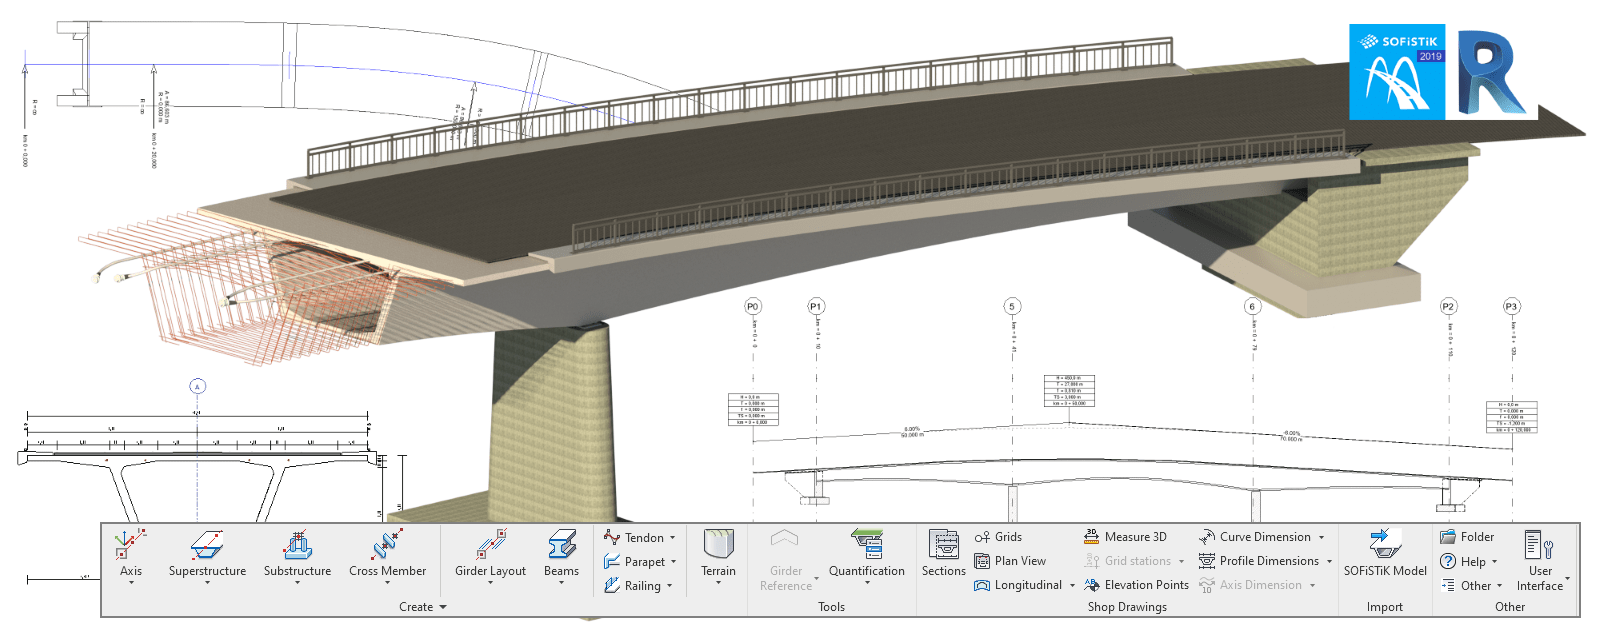Select the Axis tool icon
This screenshot has width=1600, height=635.
pyautogui.click(x=131, y=545)
